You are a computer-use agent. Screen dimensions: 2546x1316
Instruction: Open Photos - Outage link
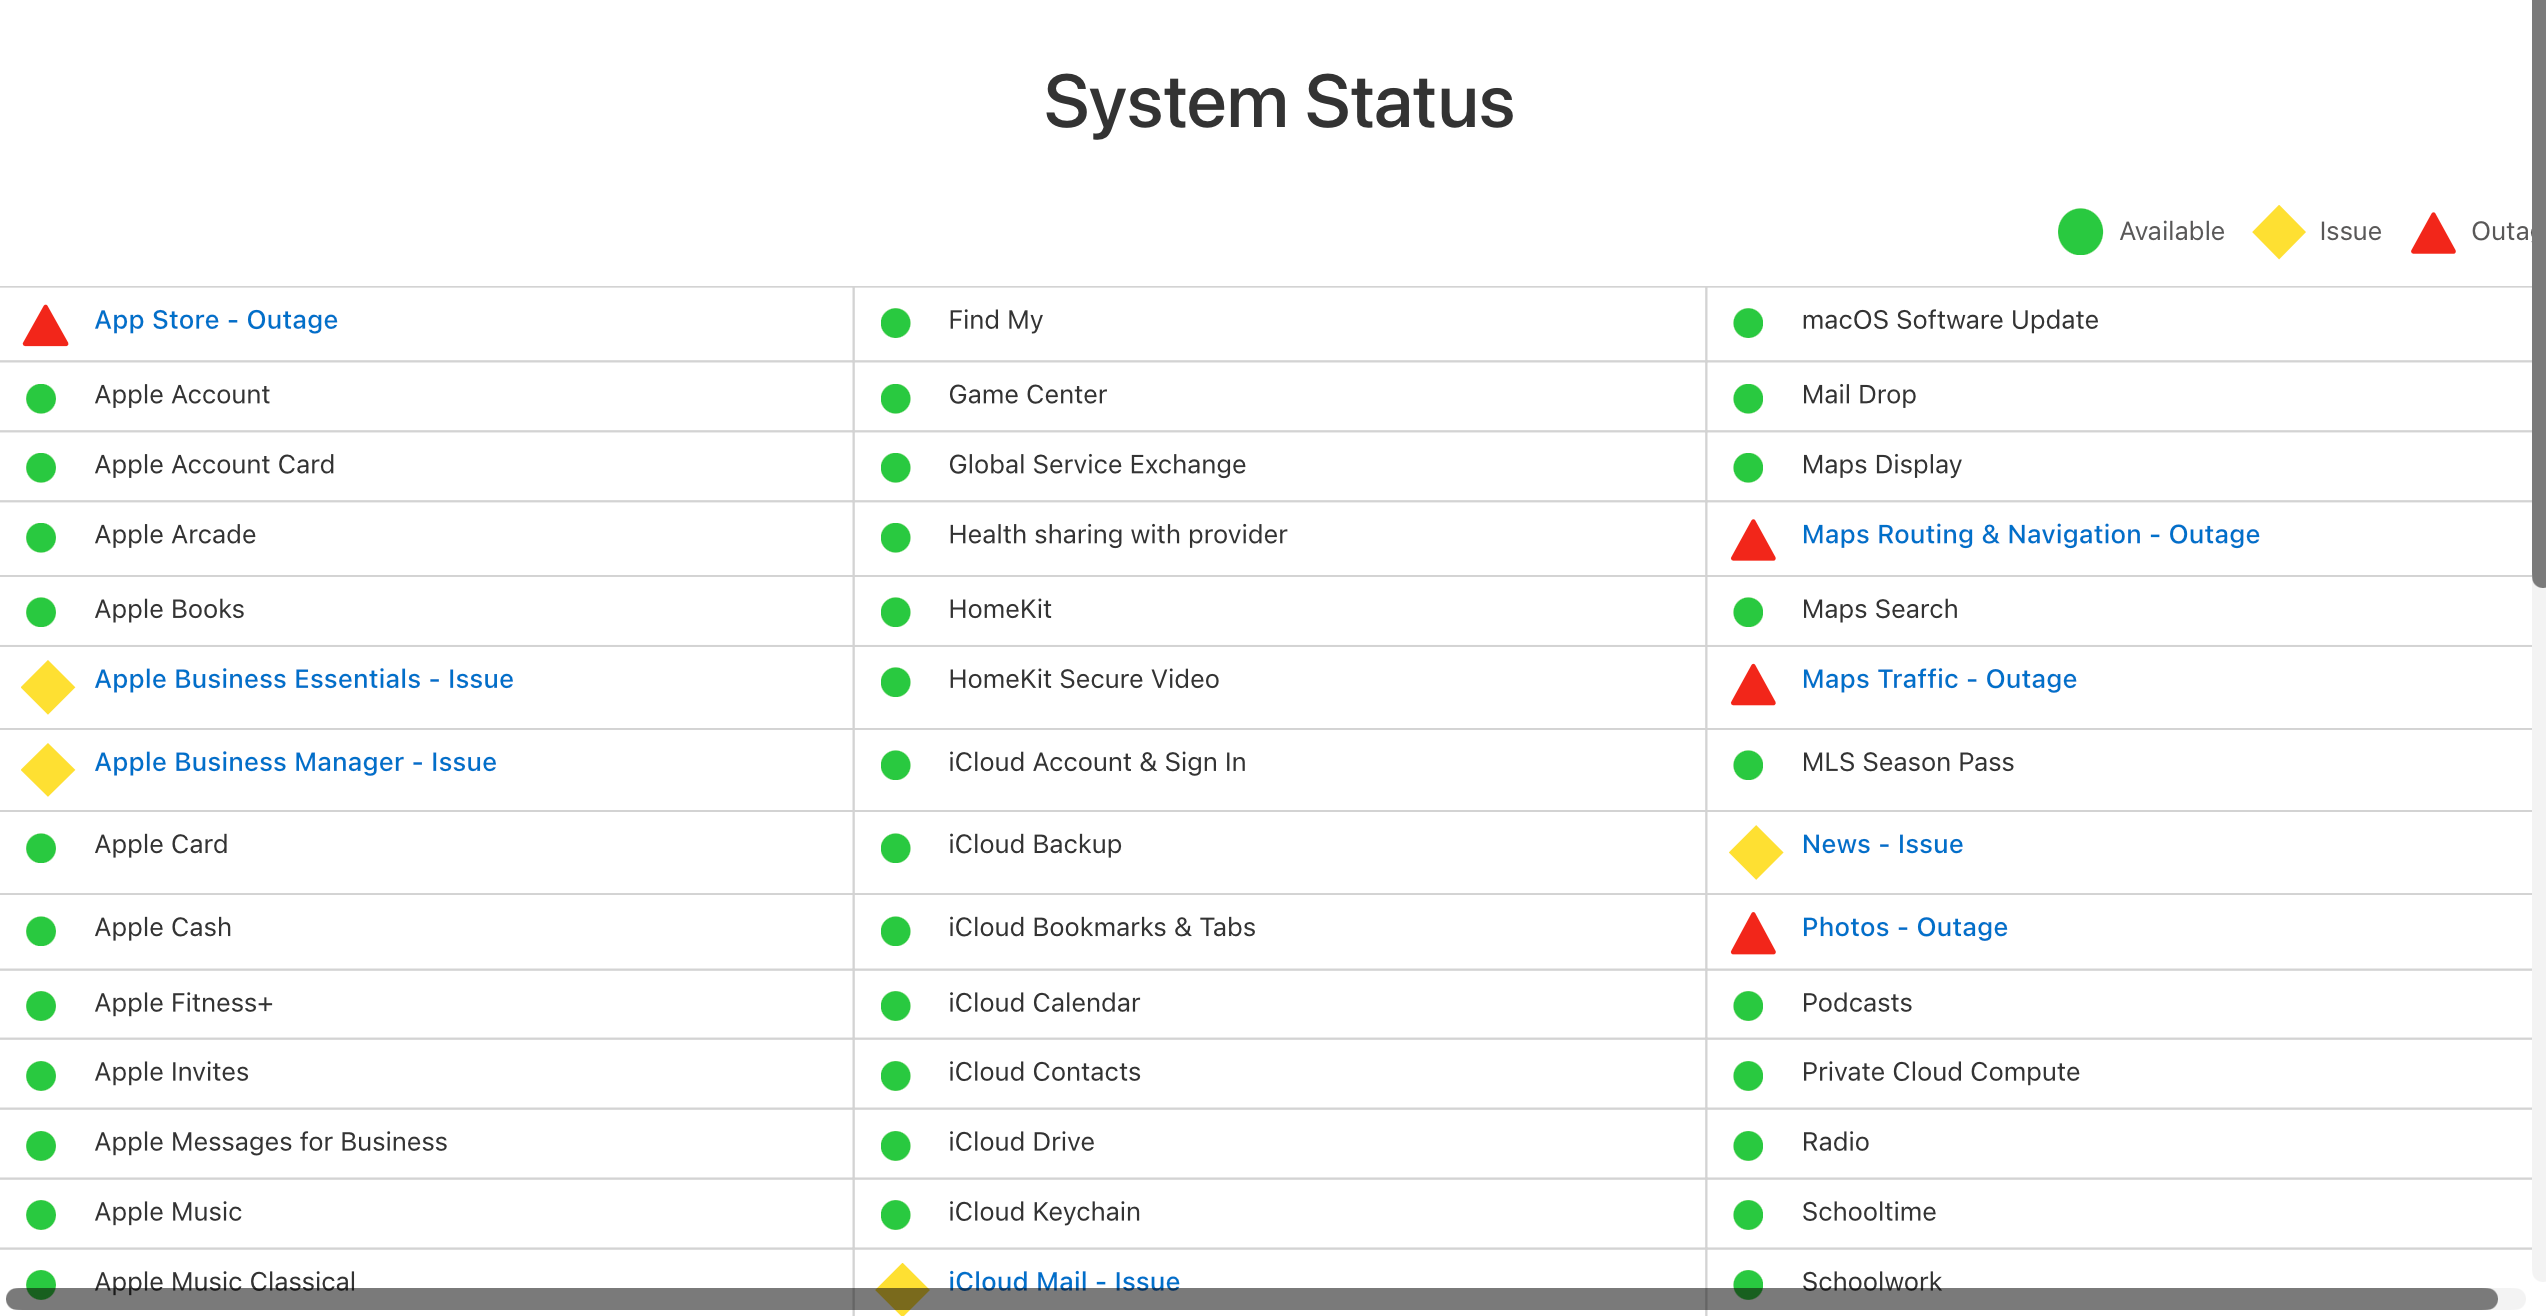pyautogui.click(x=1904, y=927)
